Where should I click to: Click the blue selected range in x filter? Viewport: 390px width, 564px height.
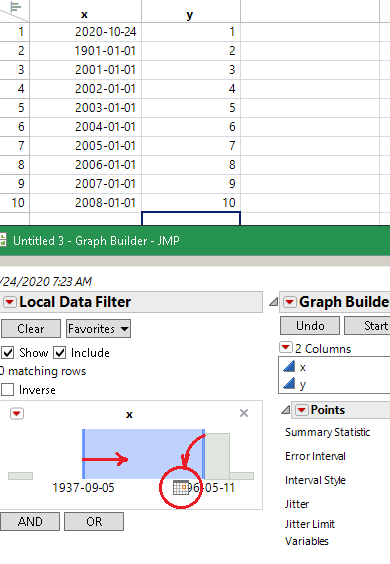point(144,454)
